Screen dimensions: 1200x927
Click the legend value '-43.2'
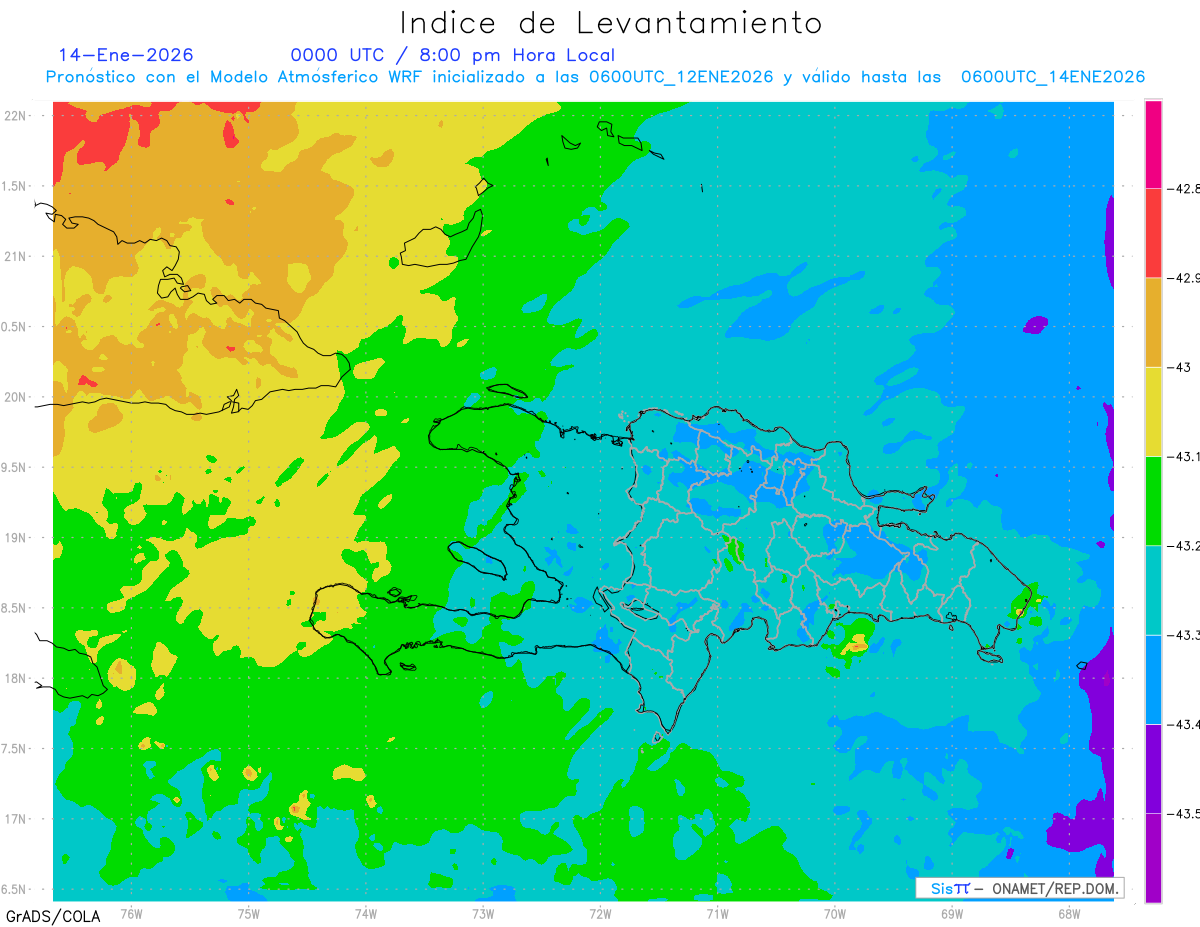coord(1184,545)
